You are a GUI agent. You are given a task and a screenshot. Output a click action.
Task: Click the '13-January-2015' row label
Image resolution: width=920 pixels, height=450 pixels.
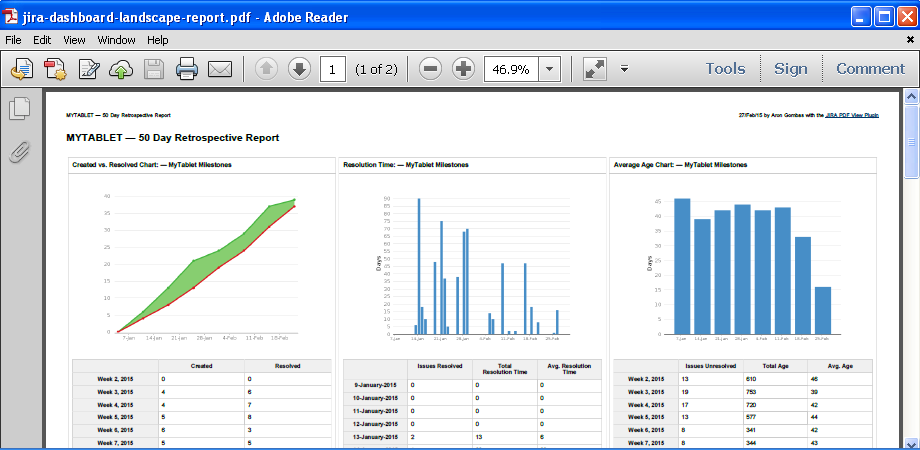tap(376, 438)
